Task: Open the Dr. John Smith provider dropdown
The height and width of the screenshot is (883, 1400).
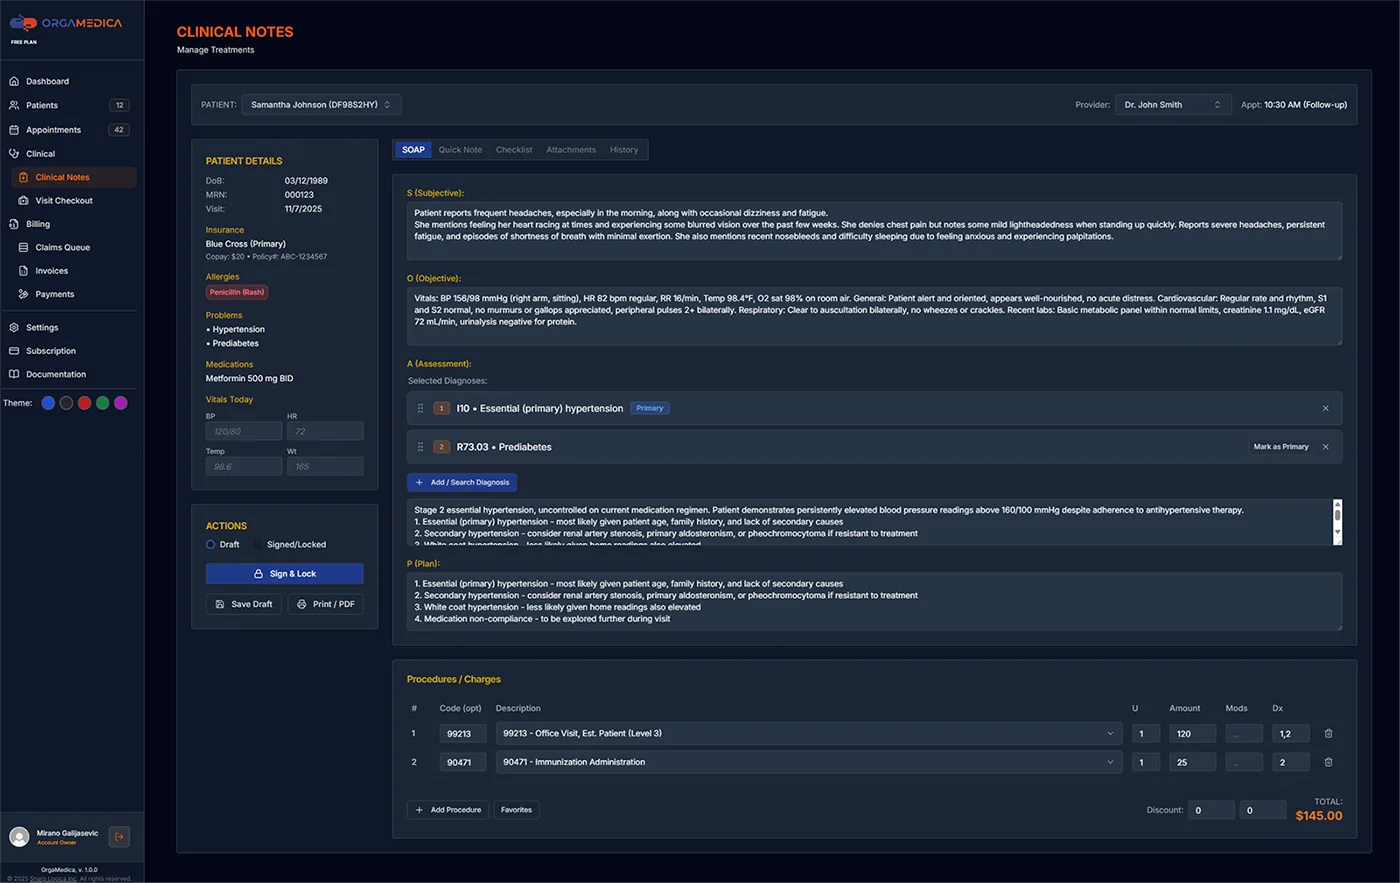Action: [1172, 104]
